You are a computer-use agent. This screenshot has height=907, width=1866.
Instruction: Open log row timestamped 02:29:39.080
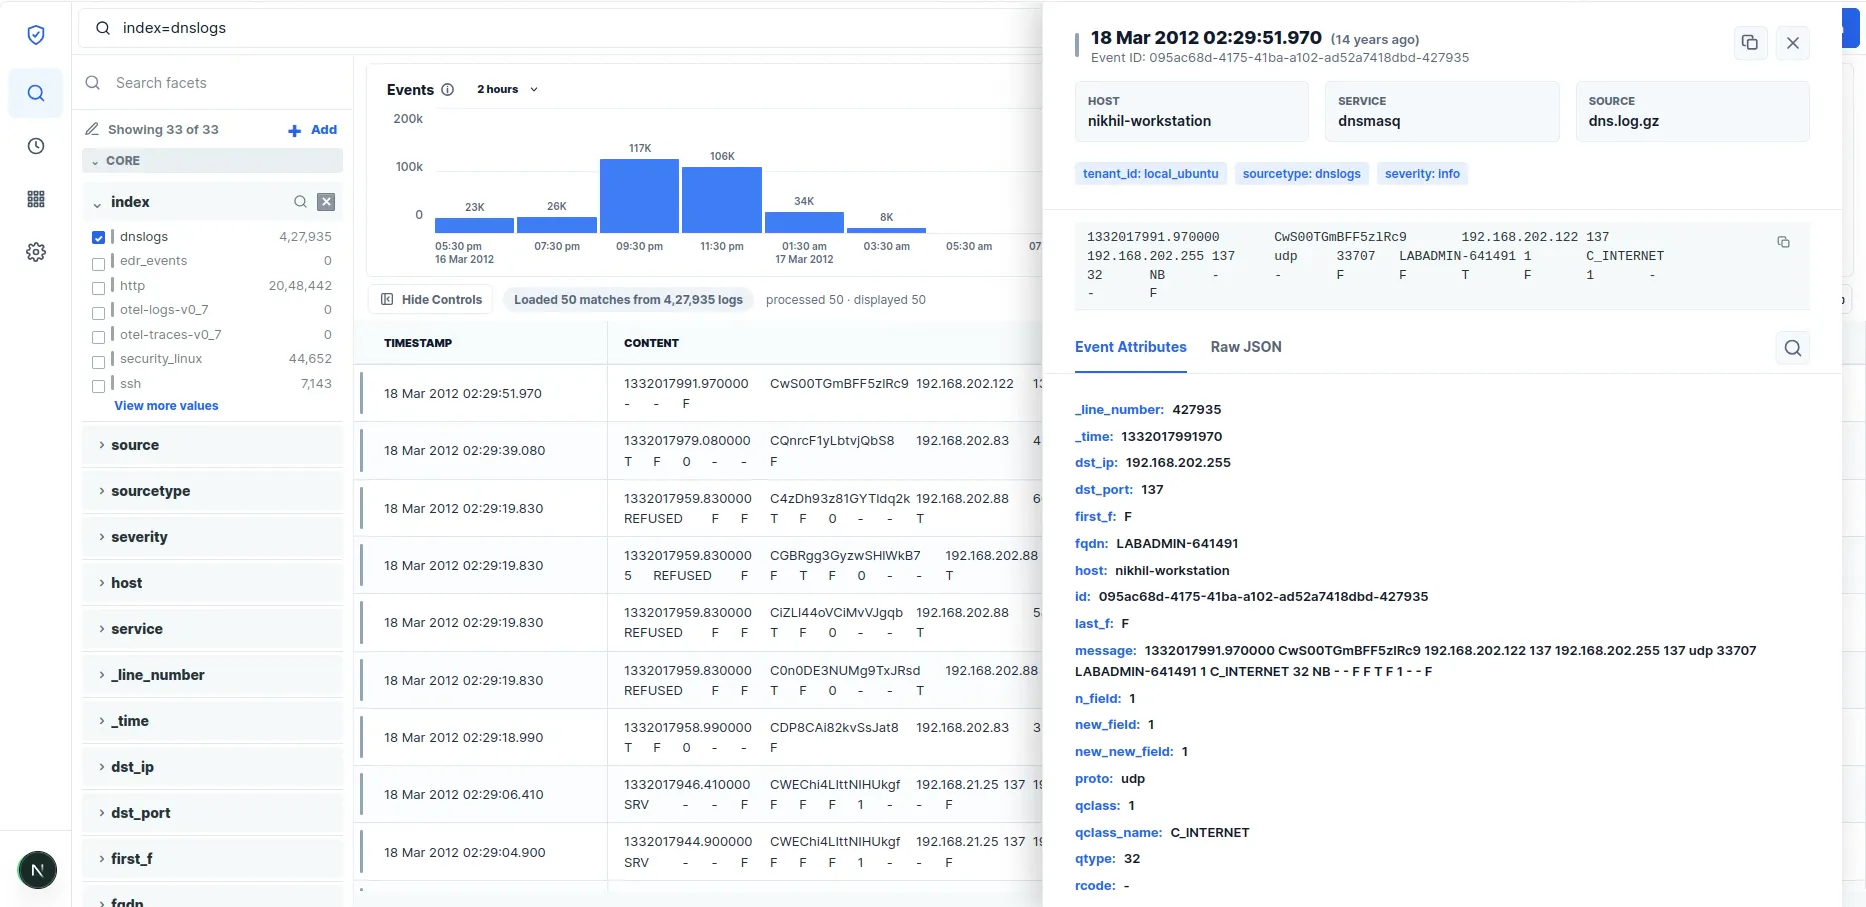pos(700,451)
